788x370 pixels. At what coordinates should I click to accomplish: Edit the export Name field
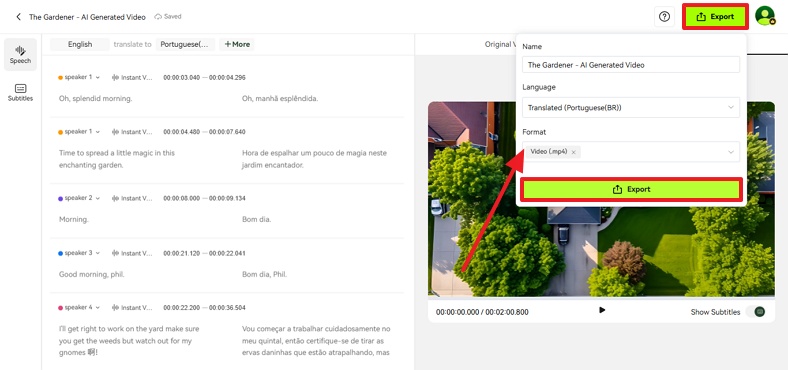click(x=631, y=65)
